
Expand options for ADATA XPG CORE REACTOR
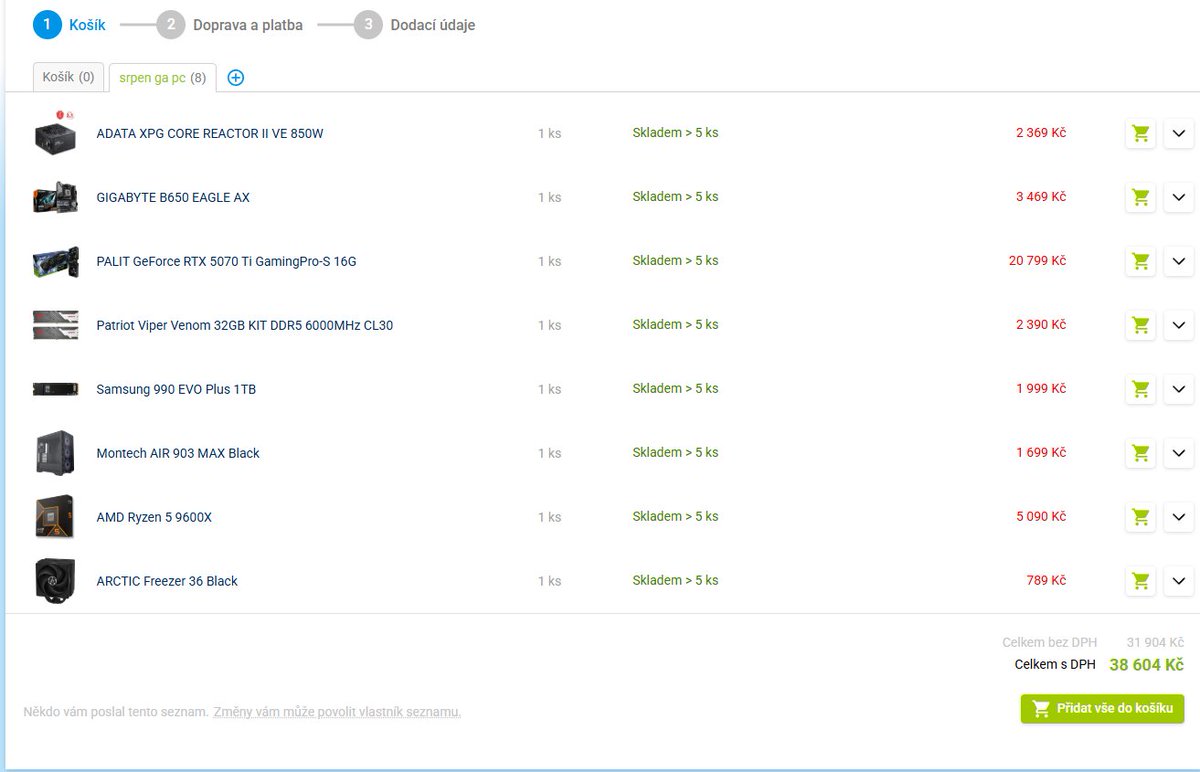pos(1179,133)
